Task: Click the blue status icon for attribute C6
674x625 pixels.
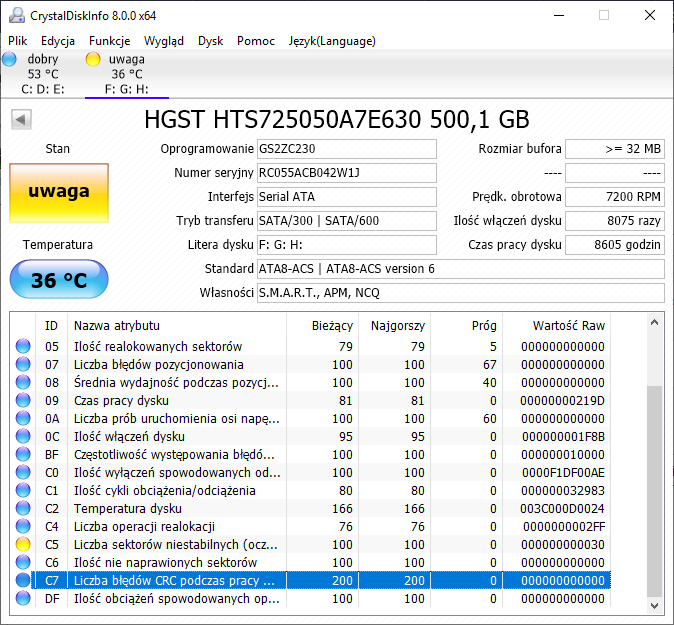Action: point(23,562)
